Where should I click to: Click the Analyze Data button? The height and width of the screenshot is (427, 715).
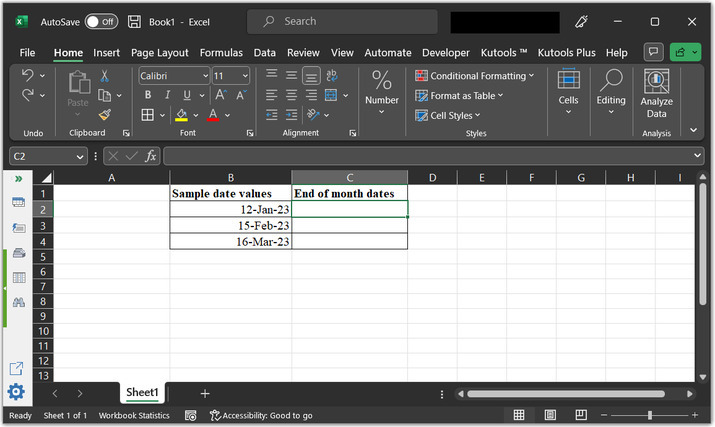(657, 94)
